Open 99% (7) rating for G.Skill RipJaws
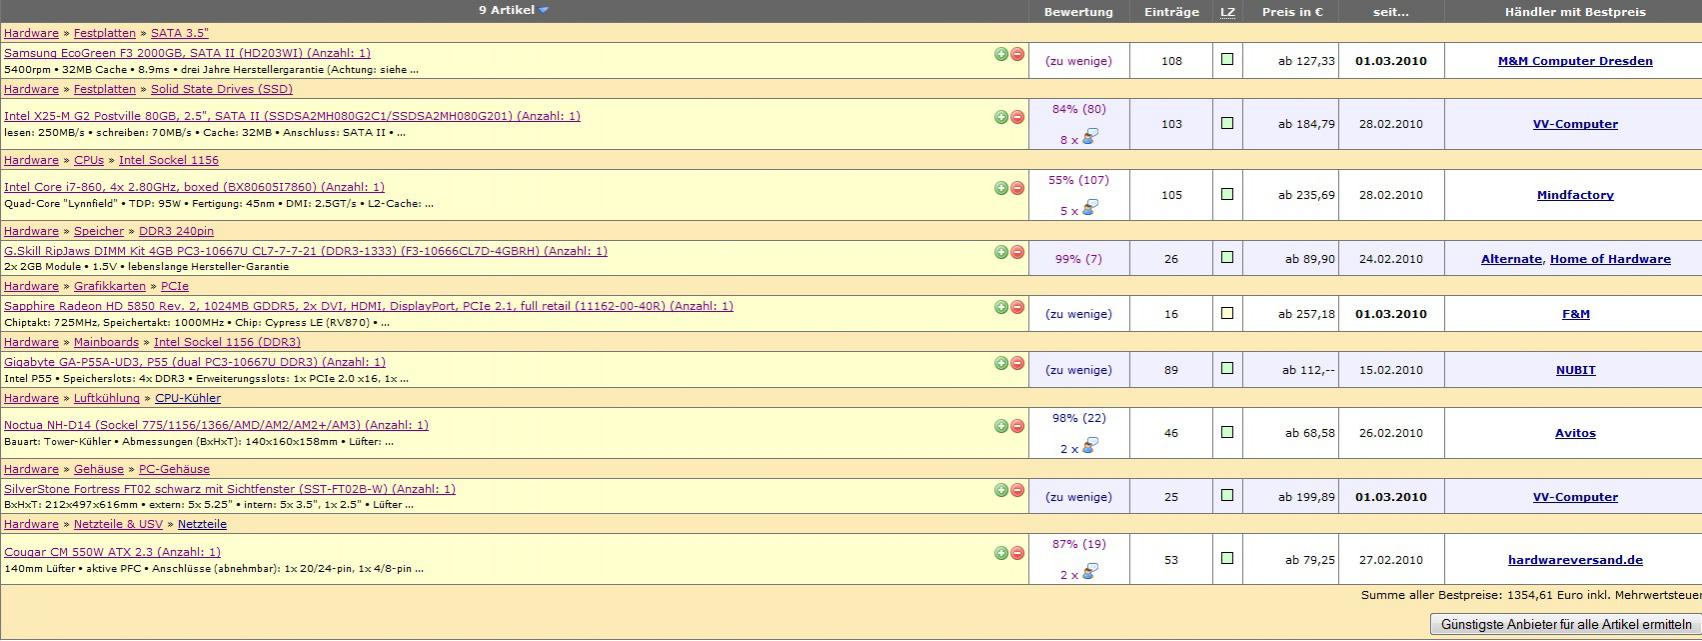 point(1078,259)
